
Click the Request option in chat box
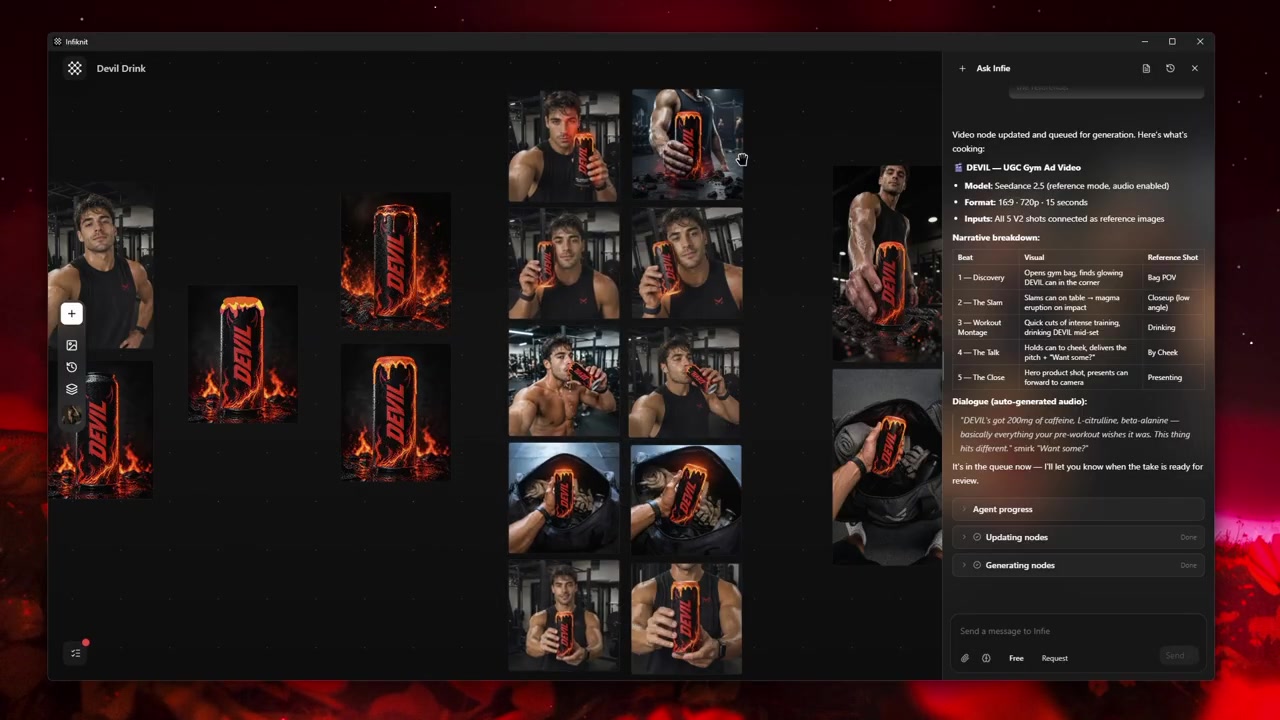pyautogui.click(x=1054, y=658)
